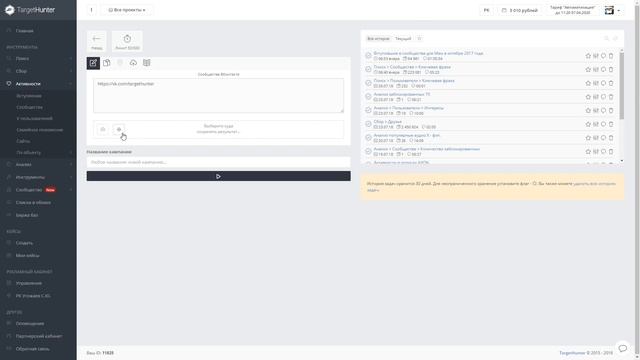Delete the 'Анализ > Пользователи > Интересы' task
Image resolution: width=640 pixels, height=360 pixels.
point(611,110)
